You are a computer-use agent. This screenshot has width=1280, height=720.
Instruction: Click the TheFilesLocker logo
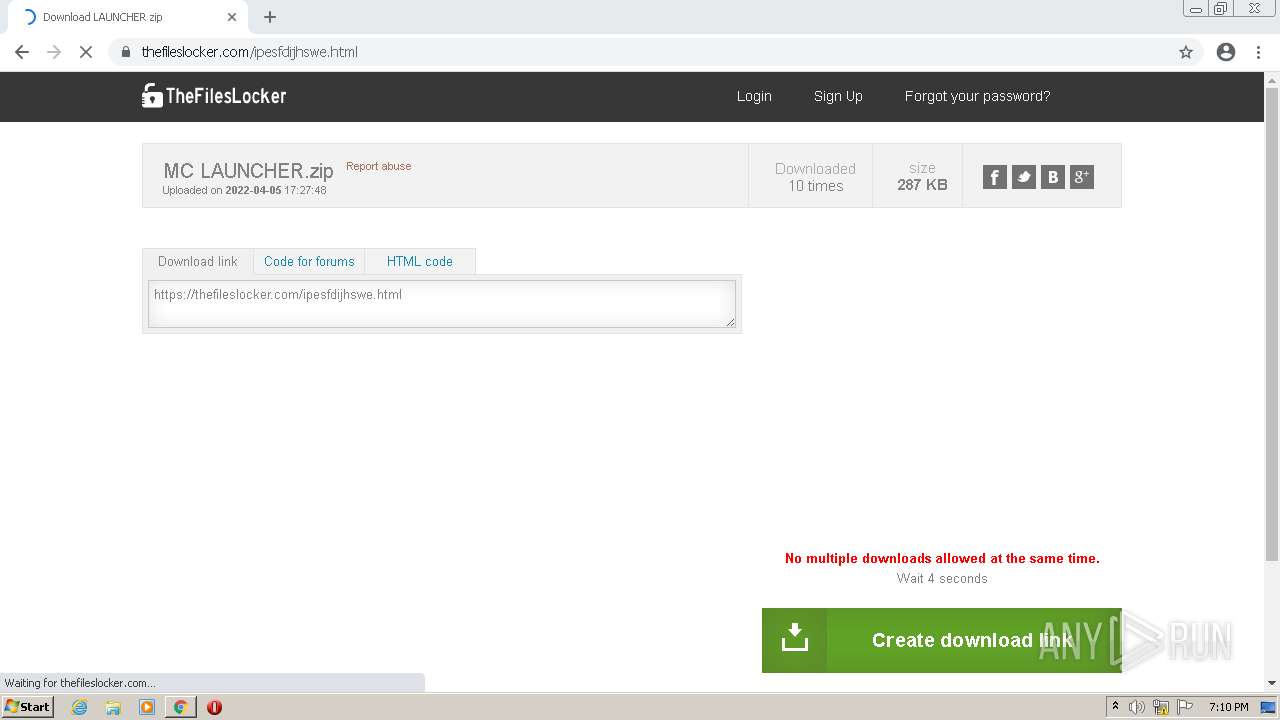point(214,96)
